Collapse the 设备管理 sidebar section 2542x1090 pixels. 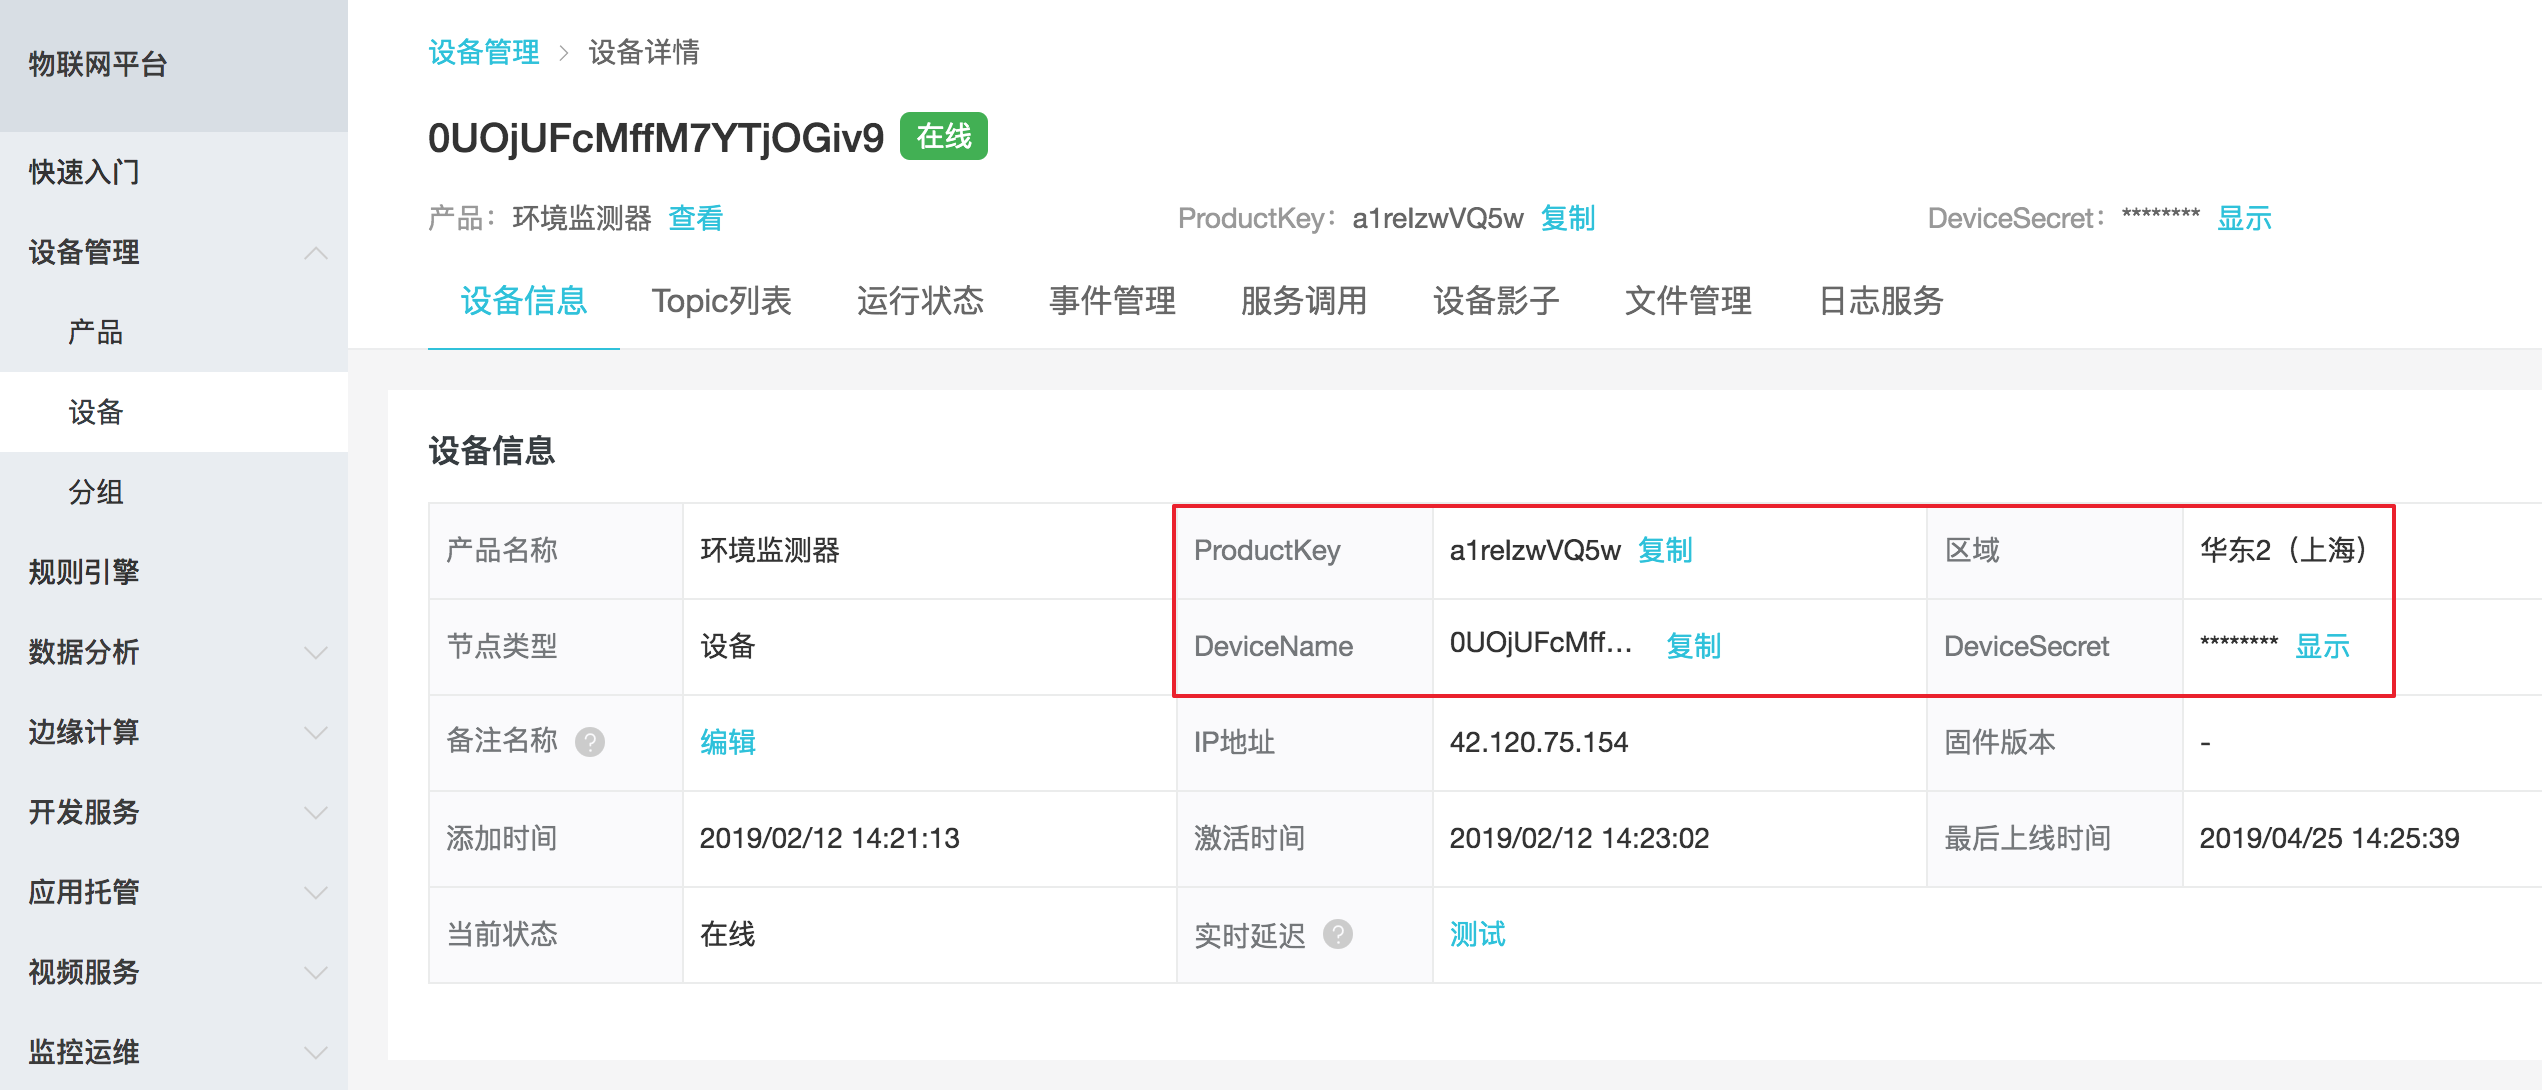pyautogui.click(x=315, y=253)
